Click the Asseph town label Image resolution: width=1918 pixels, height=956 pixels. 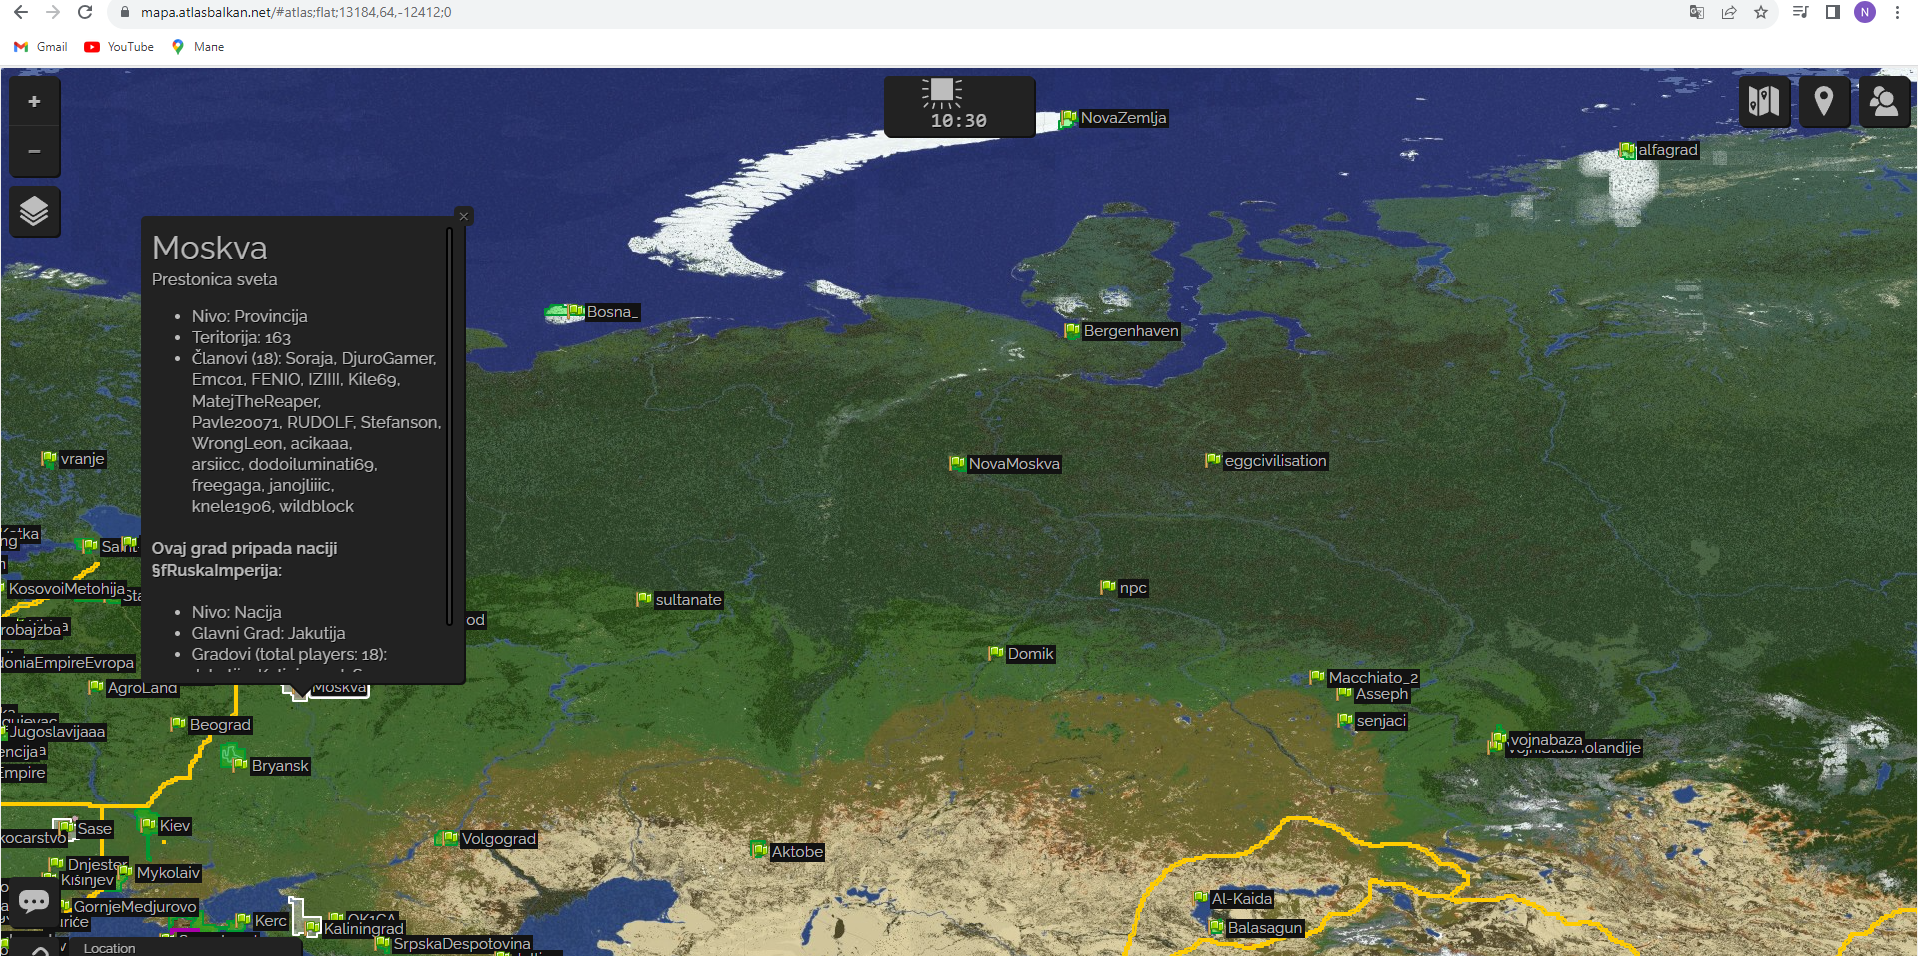1382,694
